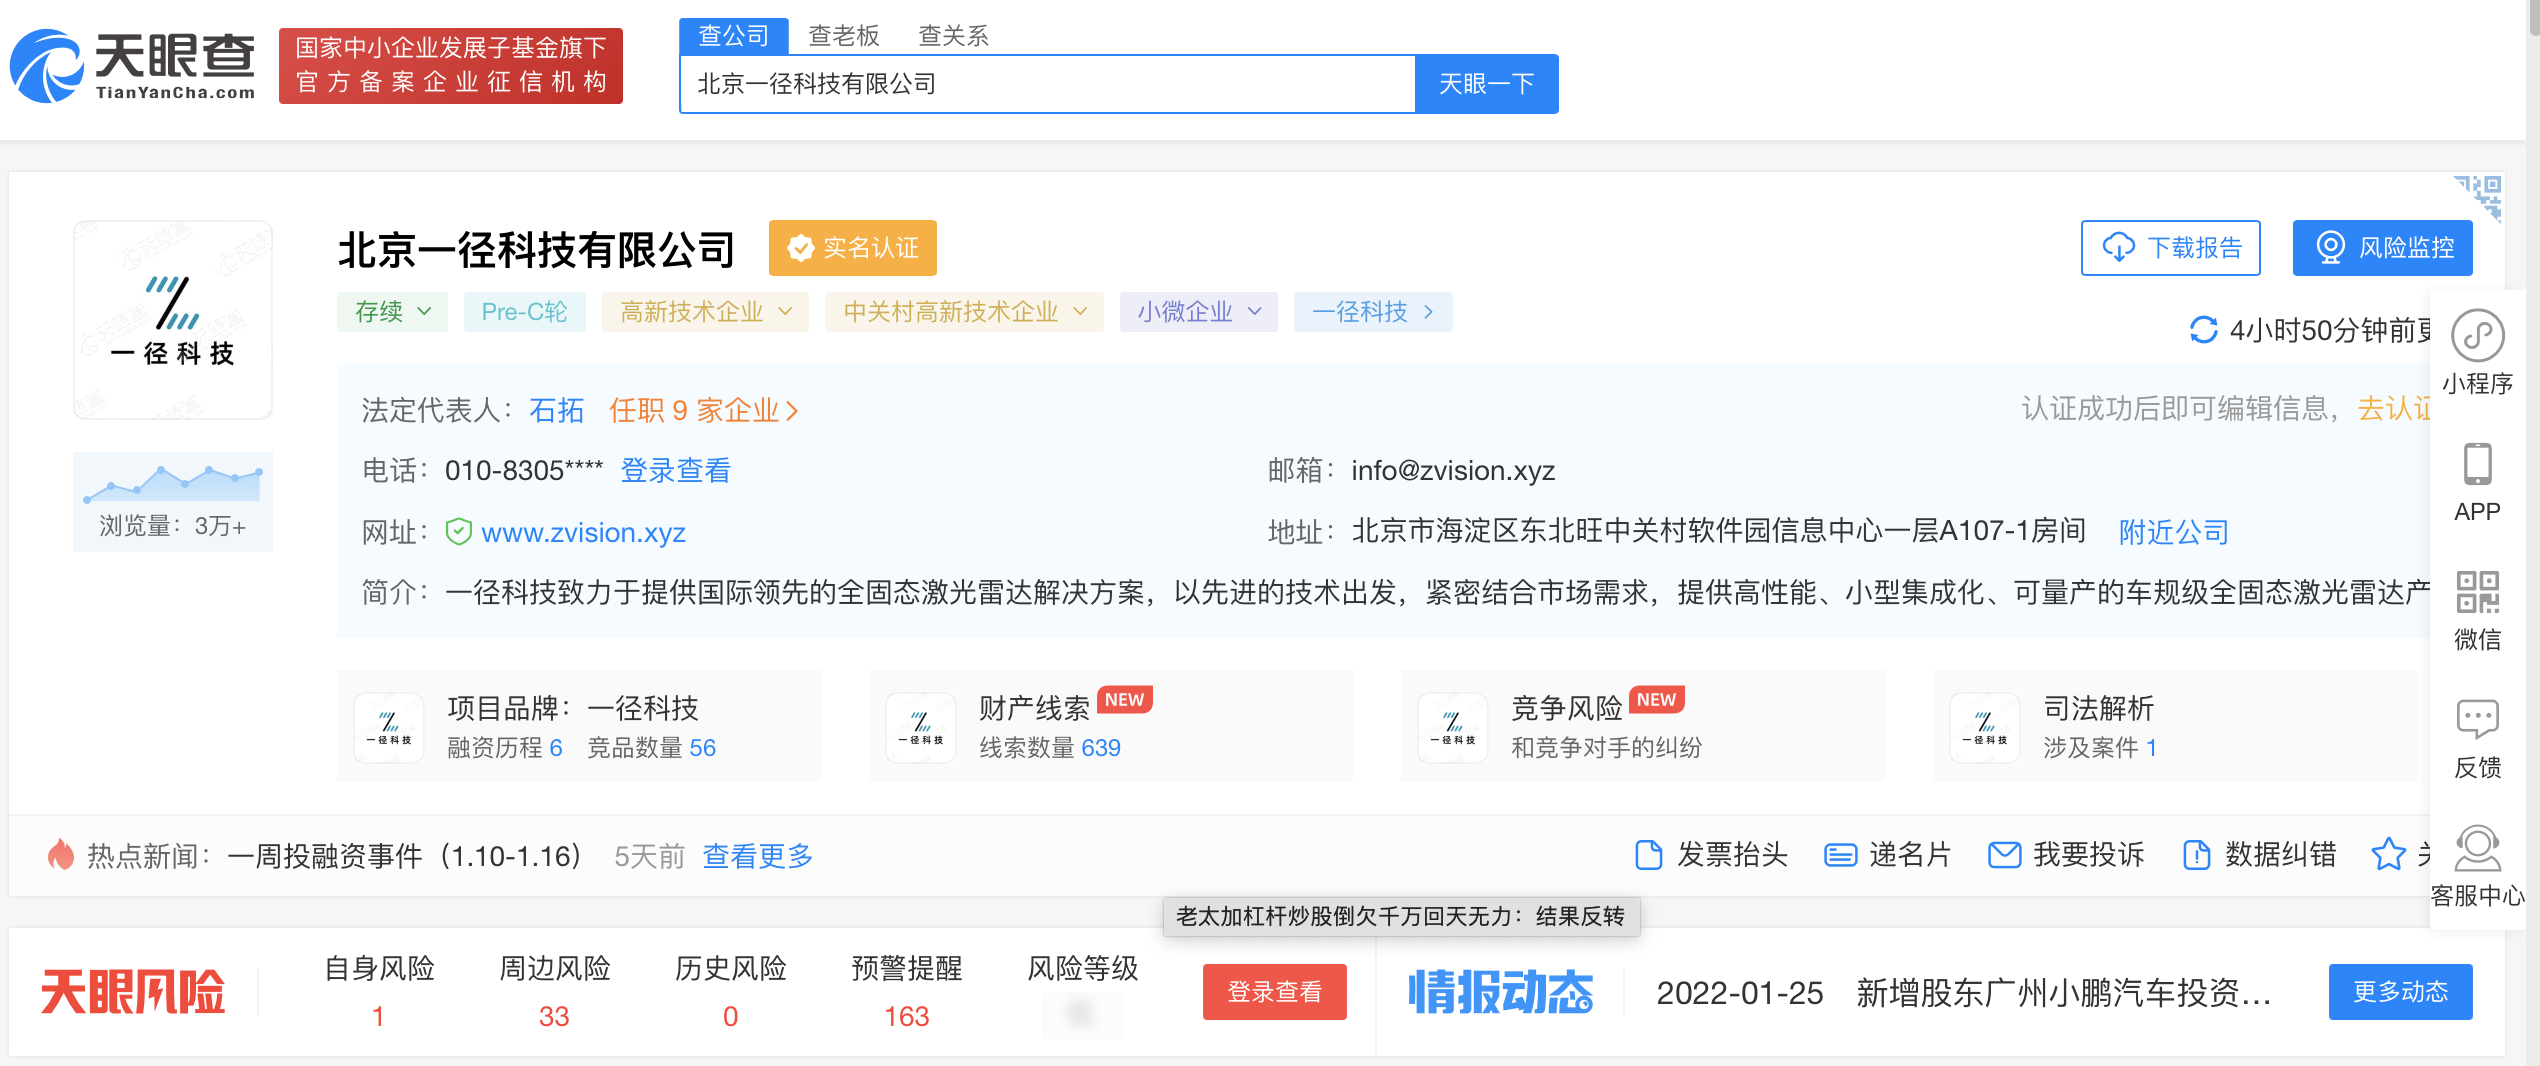This screenshot has width=2540, height=1066.
Task: Click the real-name verified badge
Action: coord(853,248)
